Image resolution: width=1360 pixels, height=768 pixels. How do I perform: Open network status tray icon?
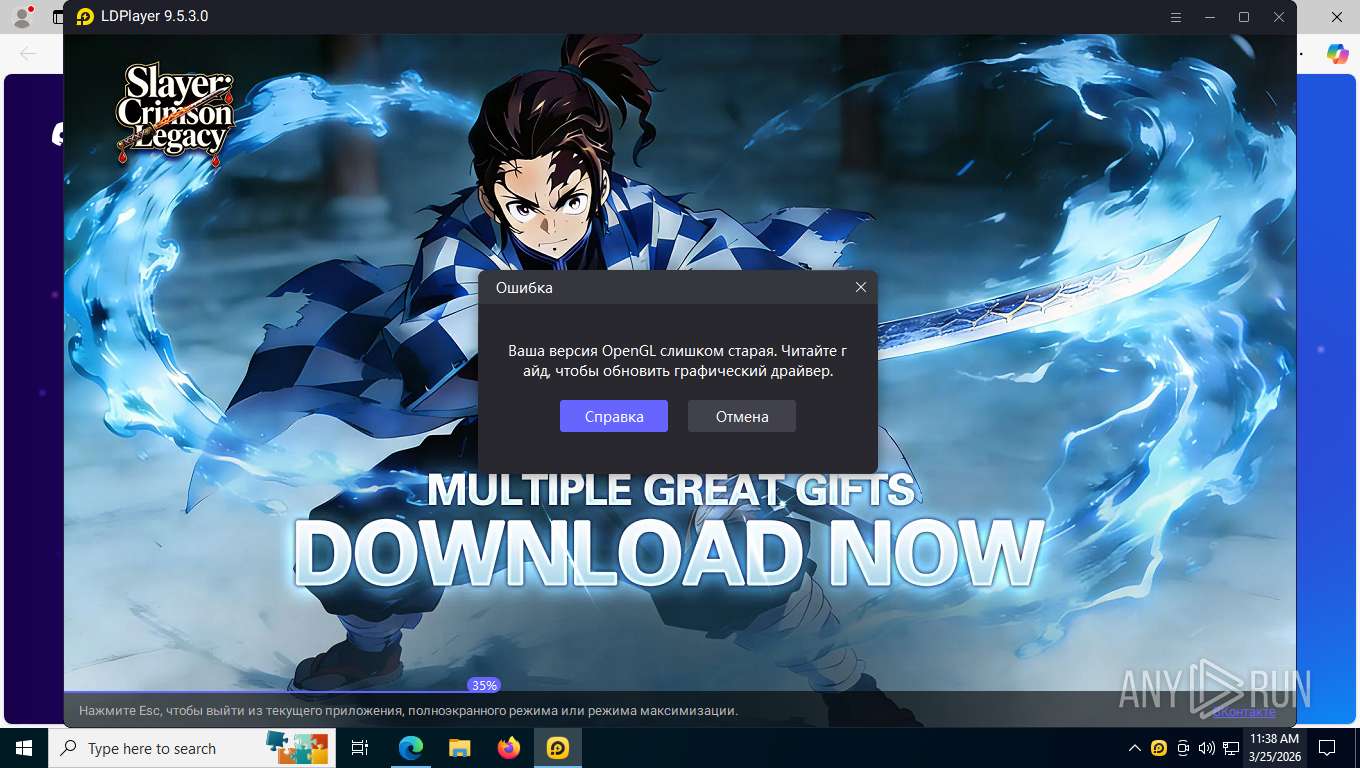click(x=1230, y=748)
